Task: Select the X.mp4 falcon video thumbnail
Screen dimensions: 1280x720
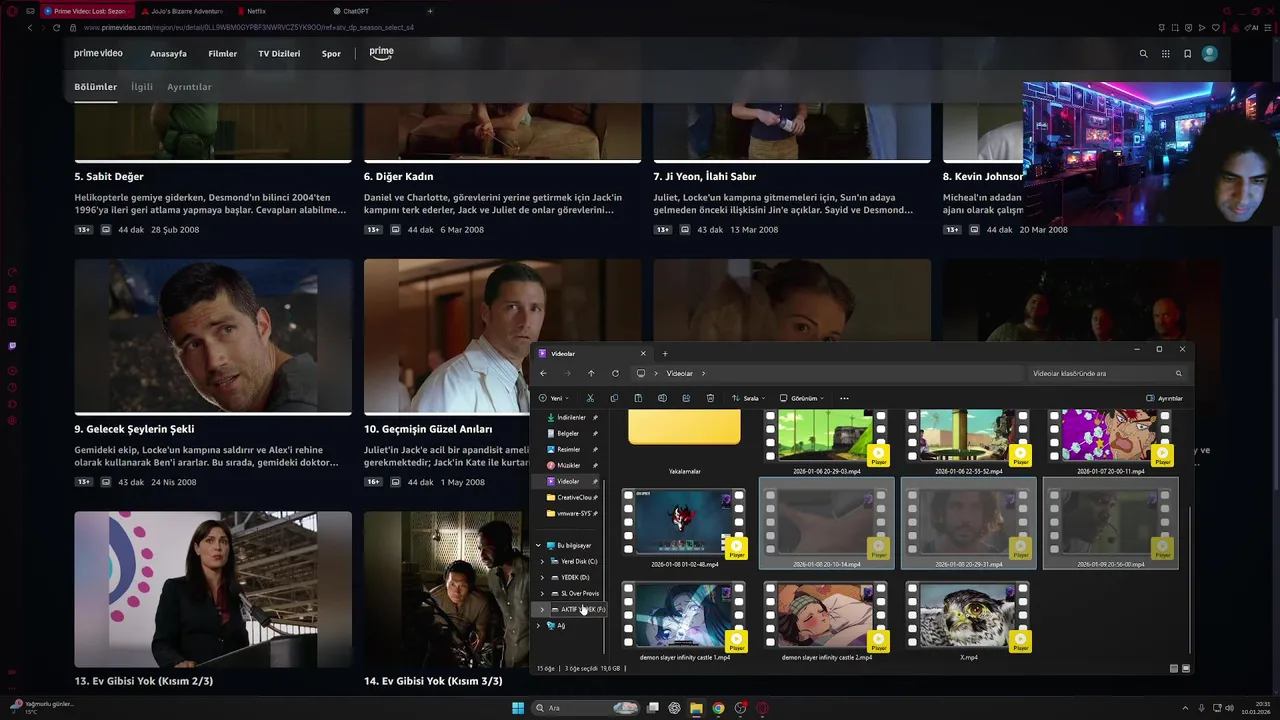Action: [968, 617]
